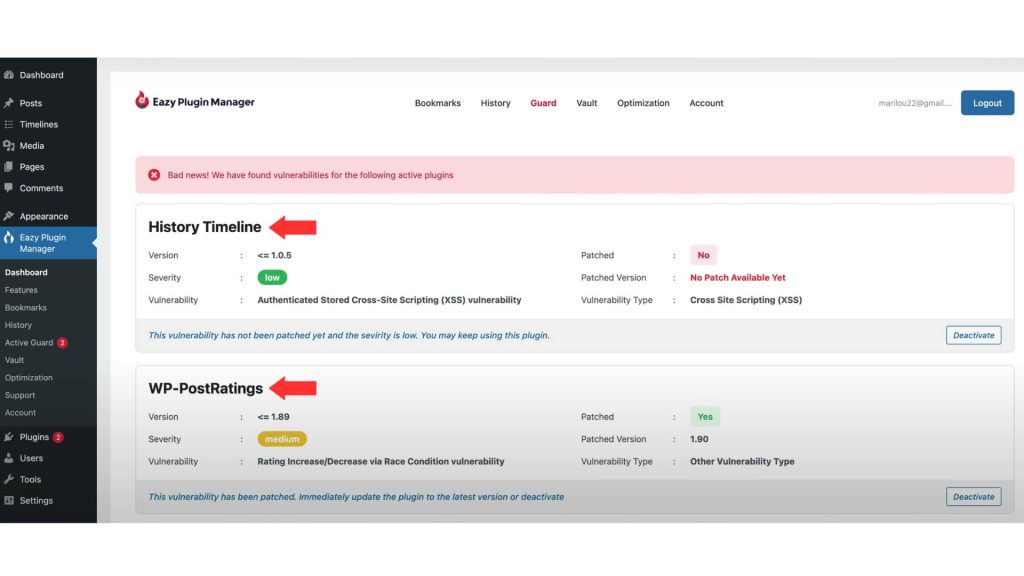The image size is (1024, 576).
Task: Click the Tools wrench icon
Action: click(8, 479)
